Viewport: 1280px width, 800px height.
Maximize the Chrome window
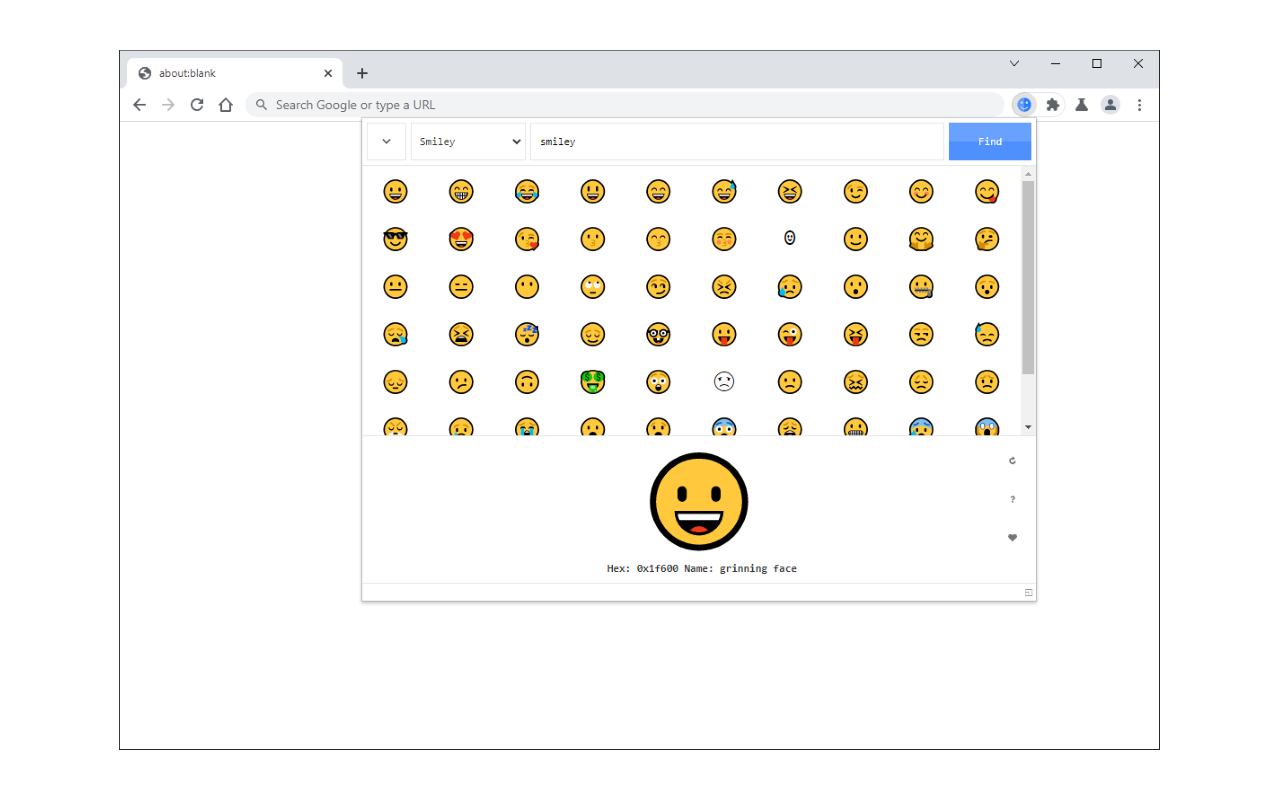(x=1097, y=63)
